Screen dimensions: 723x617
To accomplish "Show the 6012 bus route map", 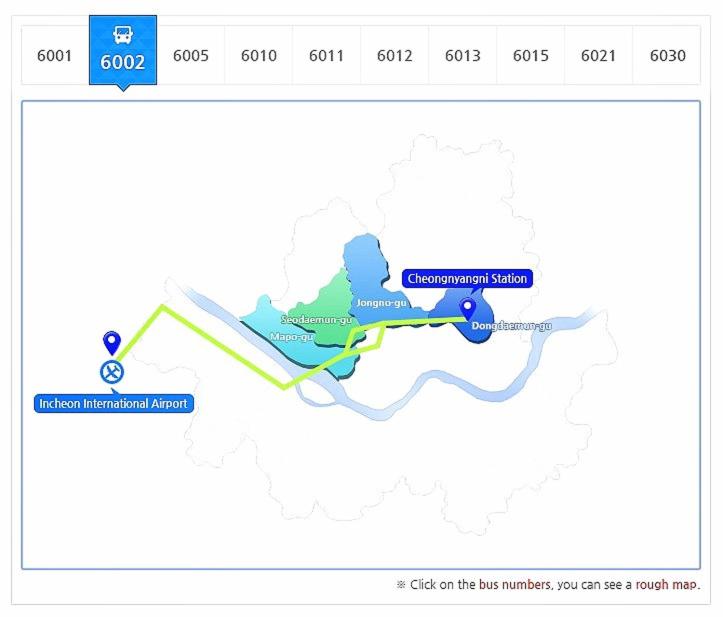I will 395,55.
